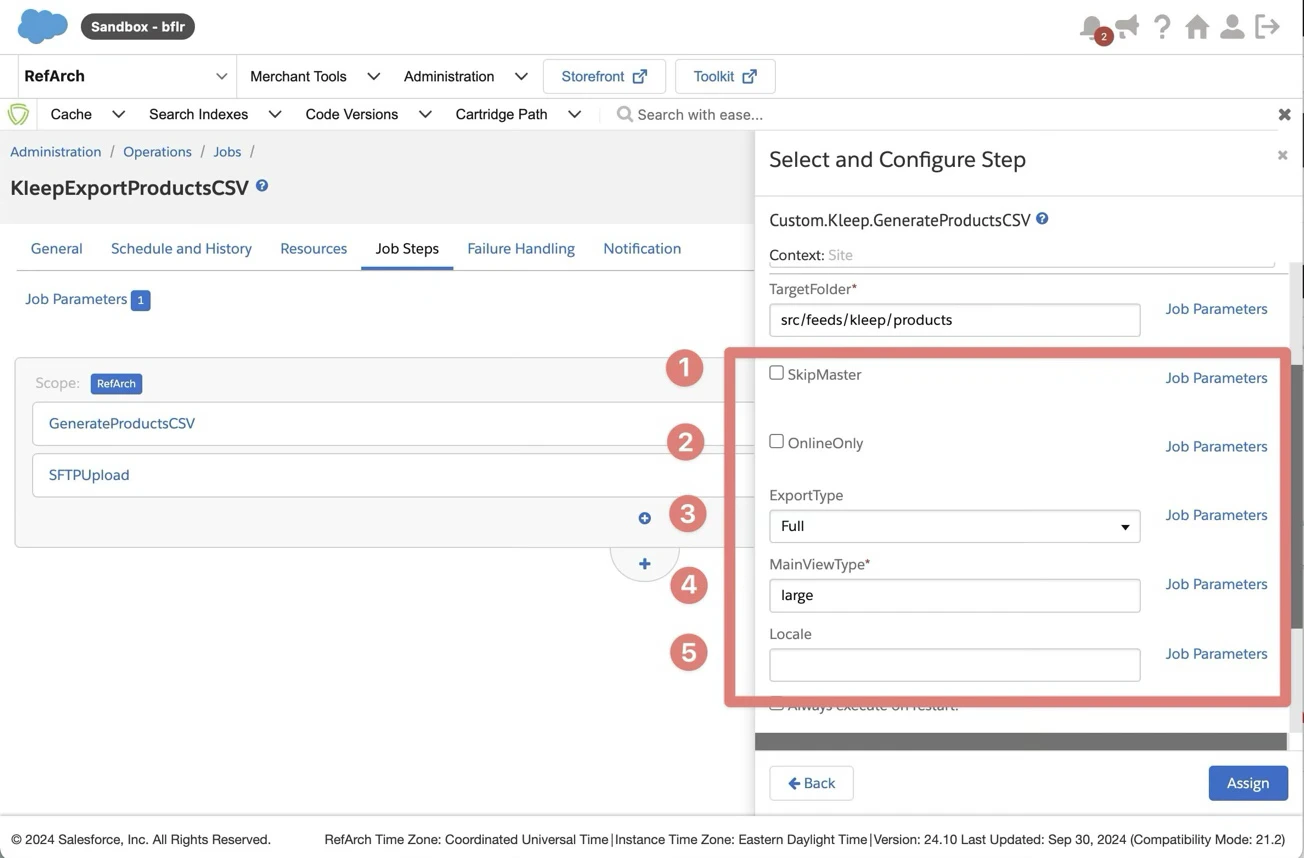1304x858 pixels.
Task: Click the RefArch scope badge
Action: coord(117,384)
